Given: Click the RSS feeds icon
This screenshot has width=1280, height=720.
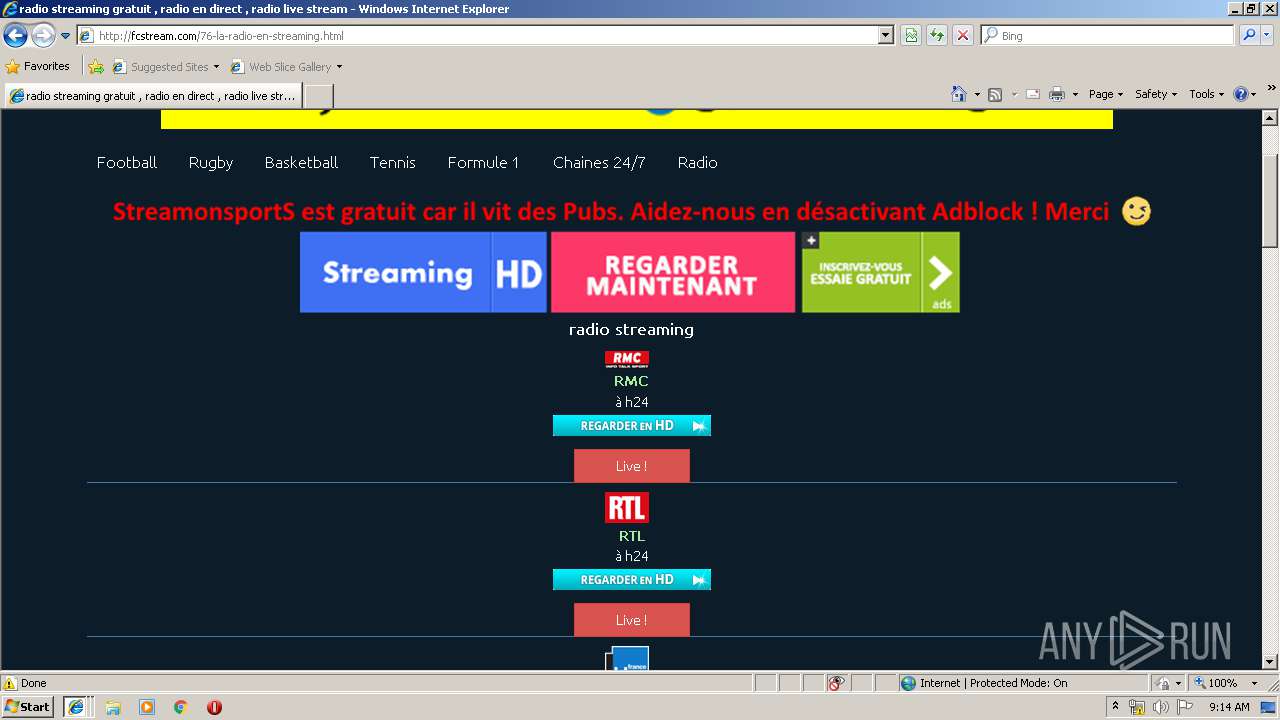Looking at the screenshot, I should 995,94.
